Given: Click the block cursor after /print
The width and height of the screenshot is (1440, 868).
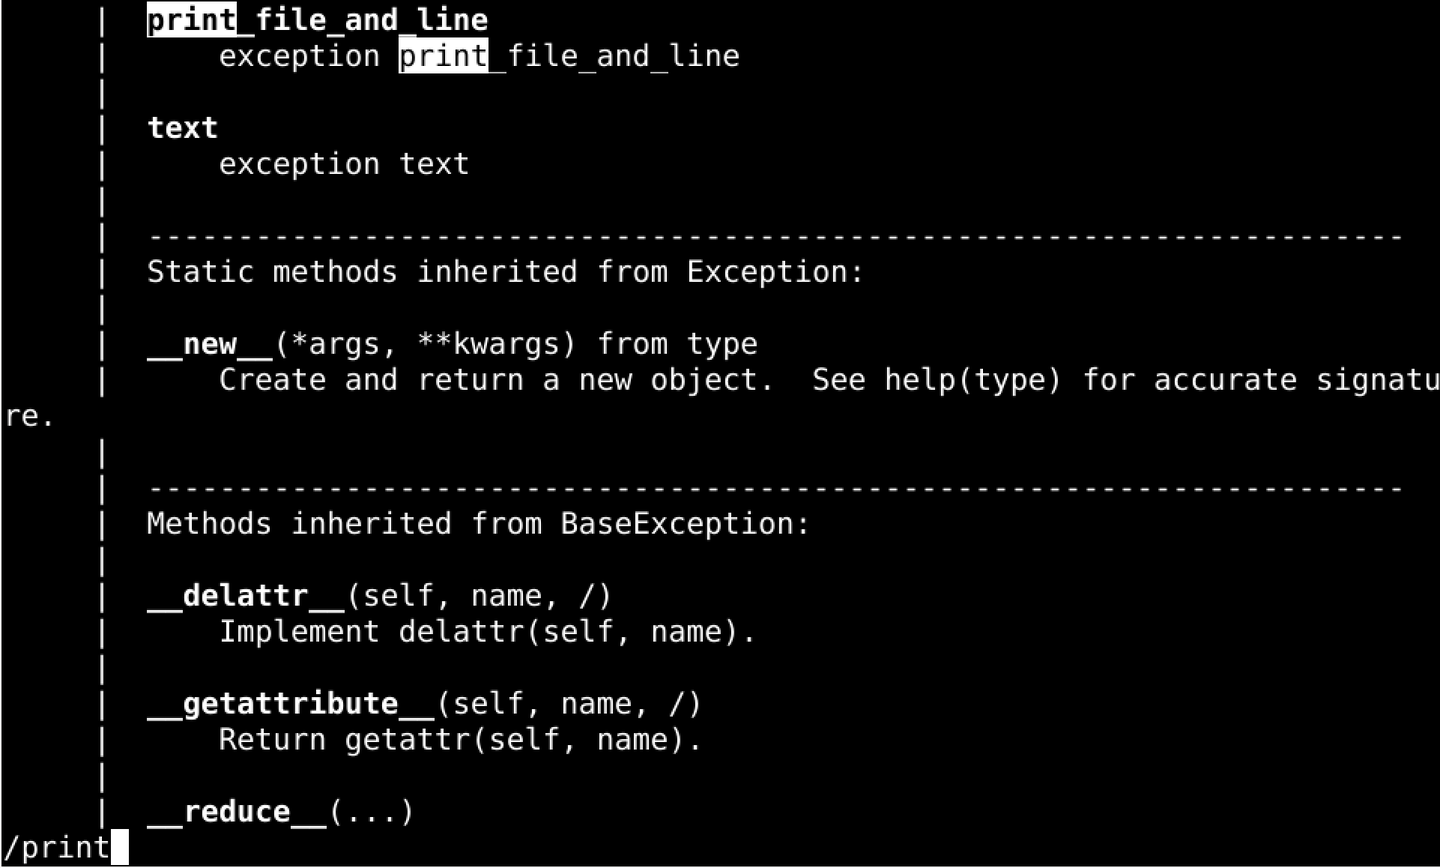Looking at the screenshot, I should pos(120,848).
